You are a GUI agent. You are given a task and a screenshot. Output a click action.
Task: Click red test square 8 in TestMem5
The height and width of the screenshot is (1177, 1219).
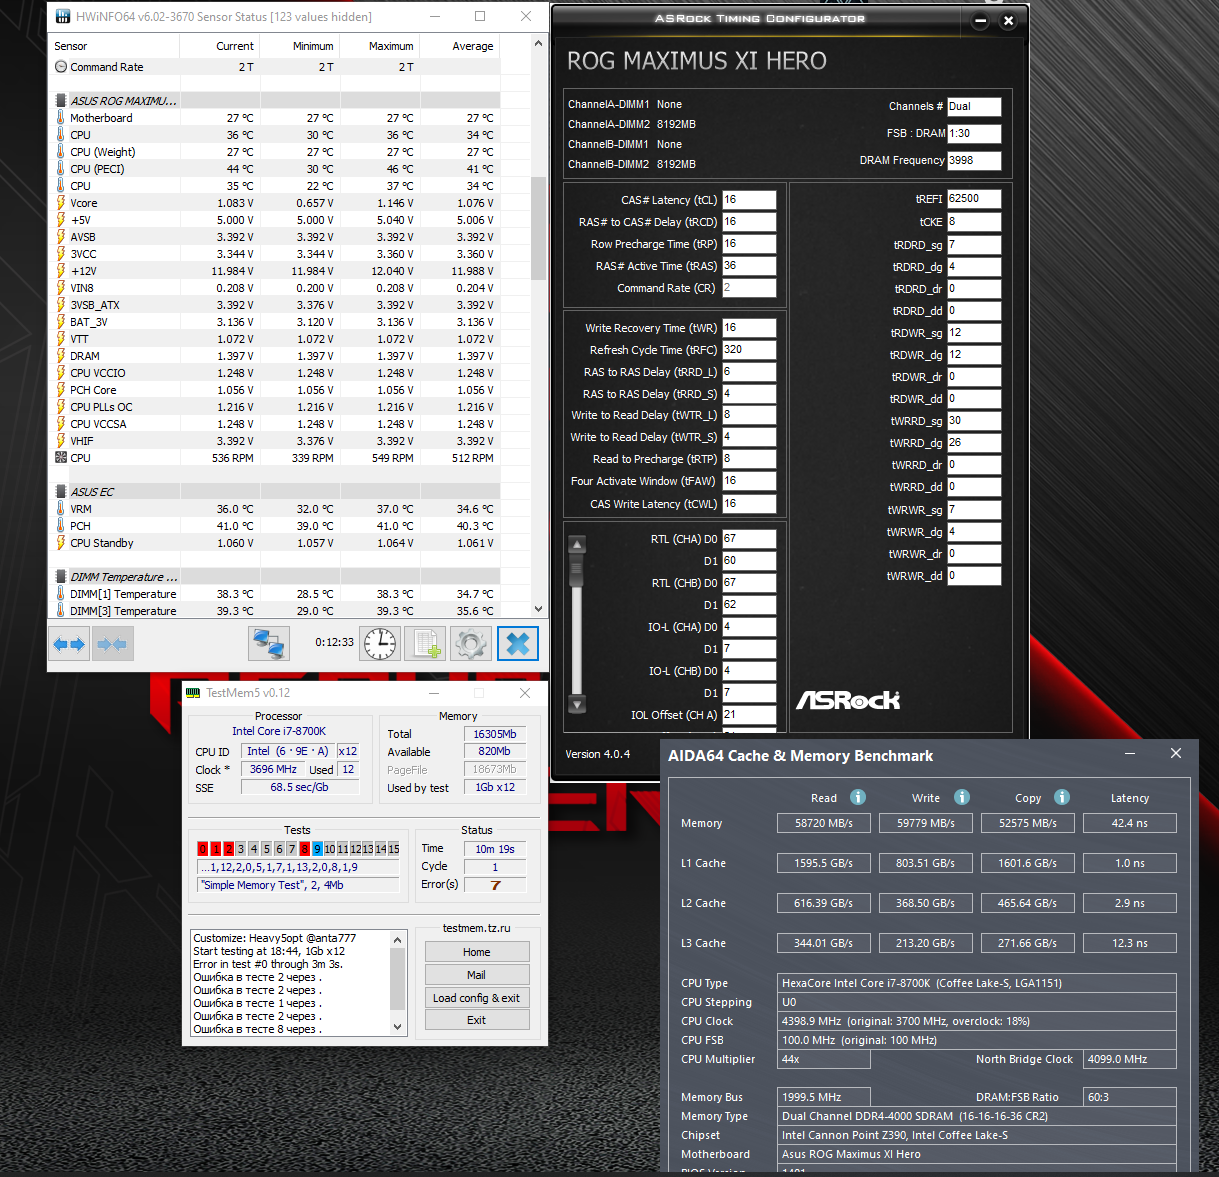[305, 849]
